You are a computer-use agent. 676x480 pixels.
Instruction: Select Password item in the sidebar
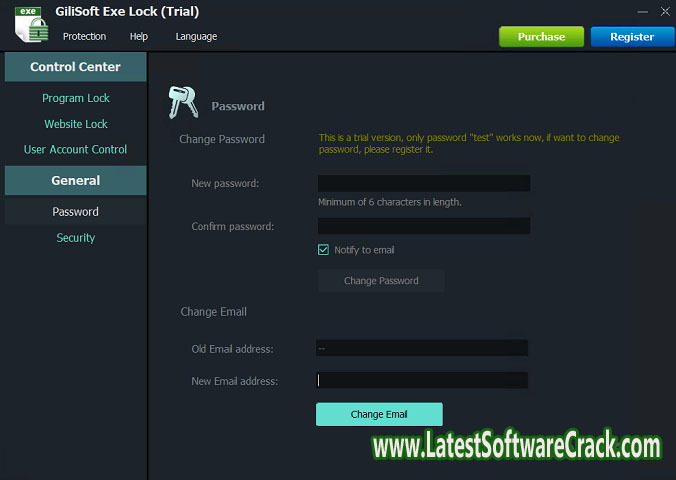click(x=75, y=212)
